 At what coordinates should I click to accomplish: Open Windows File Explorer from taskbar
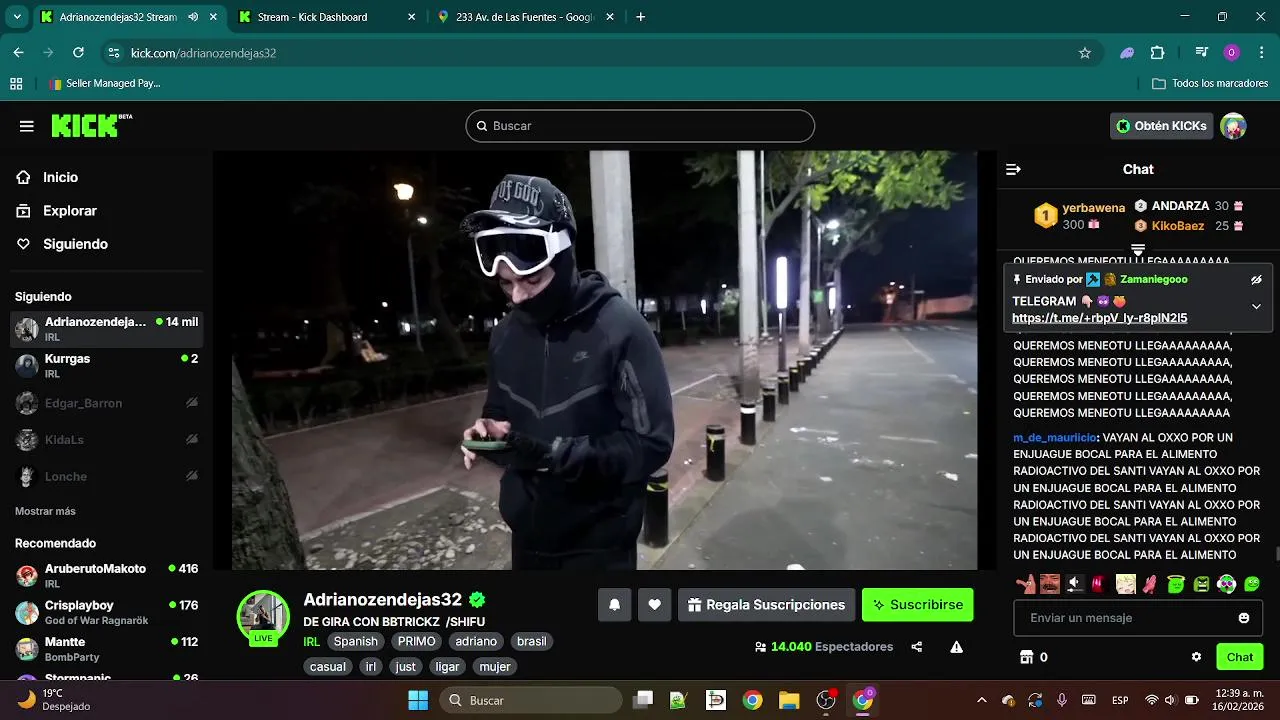(x=789, y=700)
